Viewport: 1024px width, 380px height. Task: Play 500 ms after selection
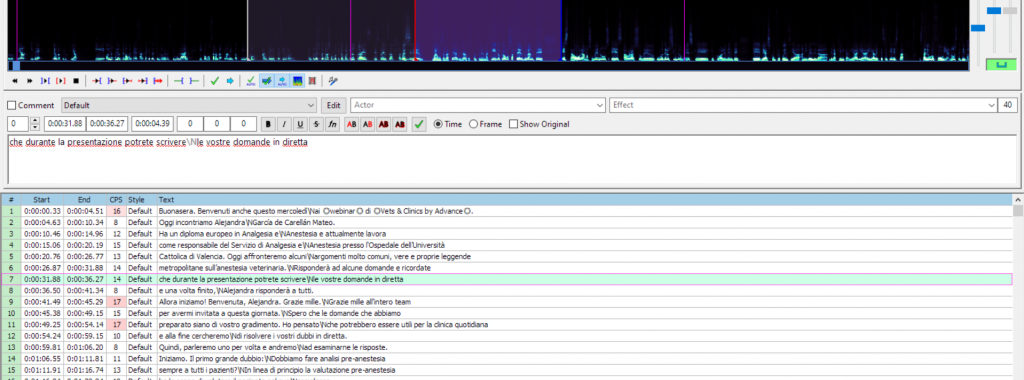[112, 81]
